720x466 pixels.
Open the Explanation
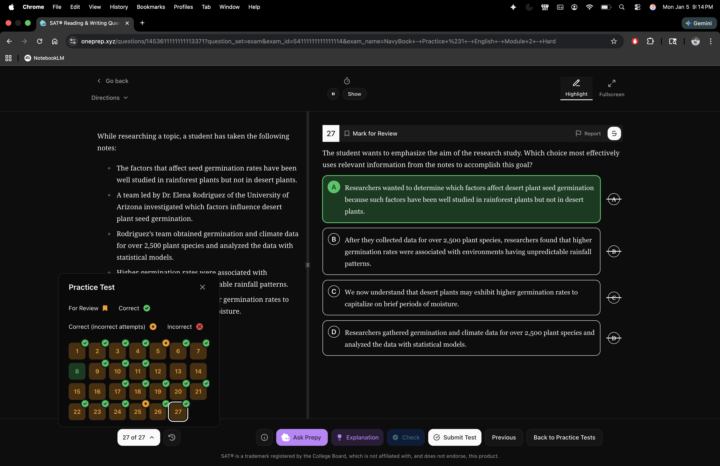(358, 438)
